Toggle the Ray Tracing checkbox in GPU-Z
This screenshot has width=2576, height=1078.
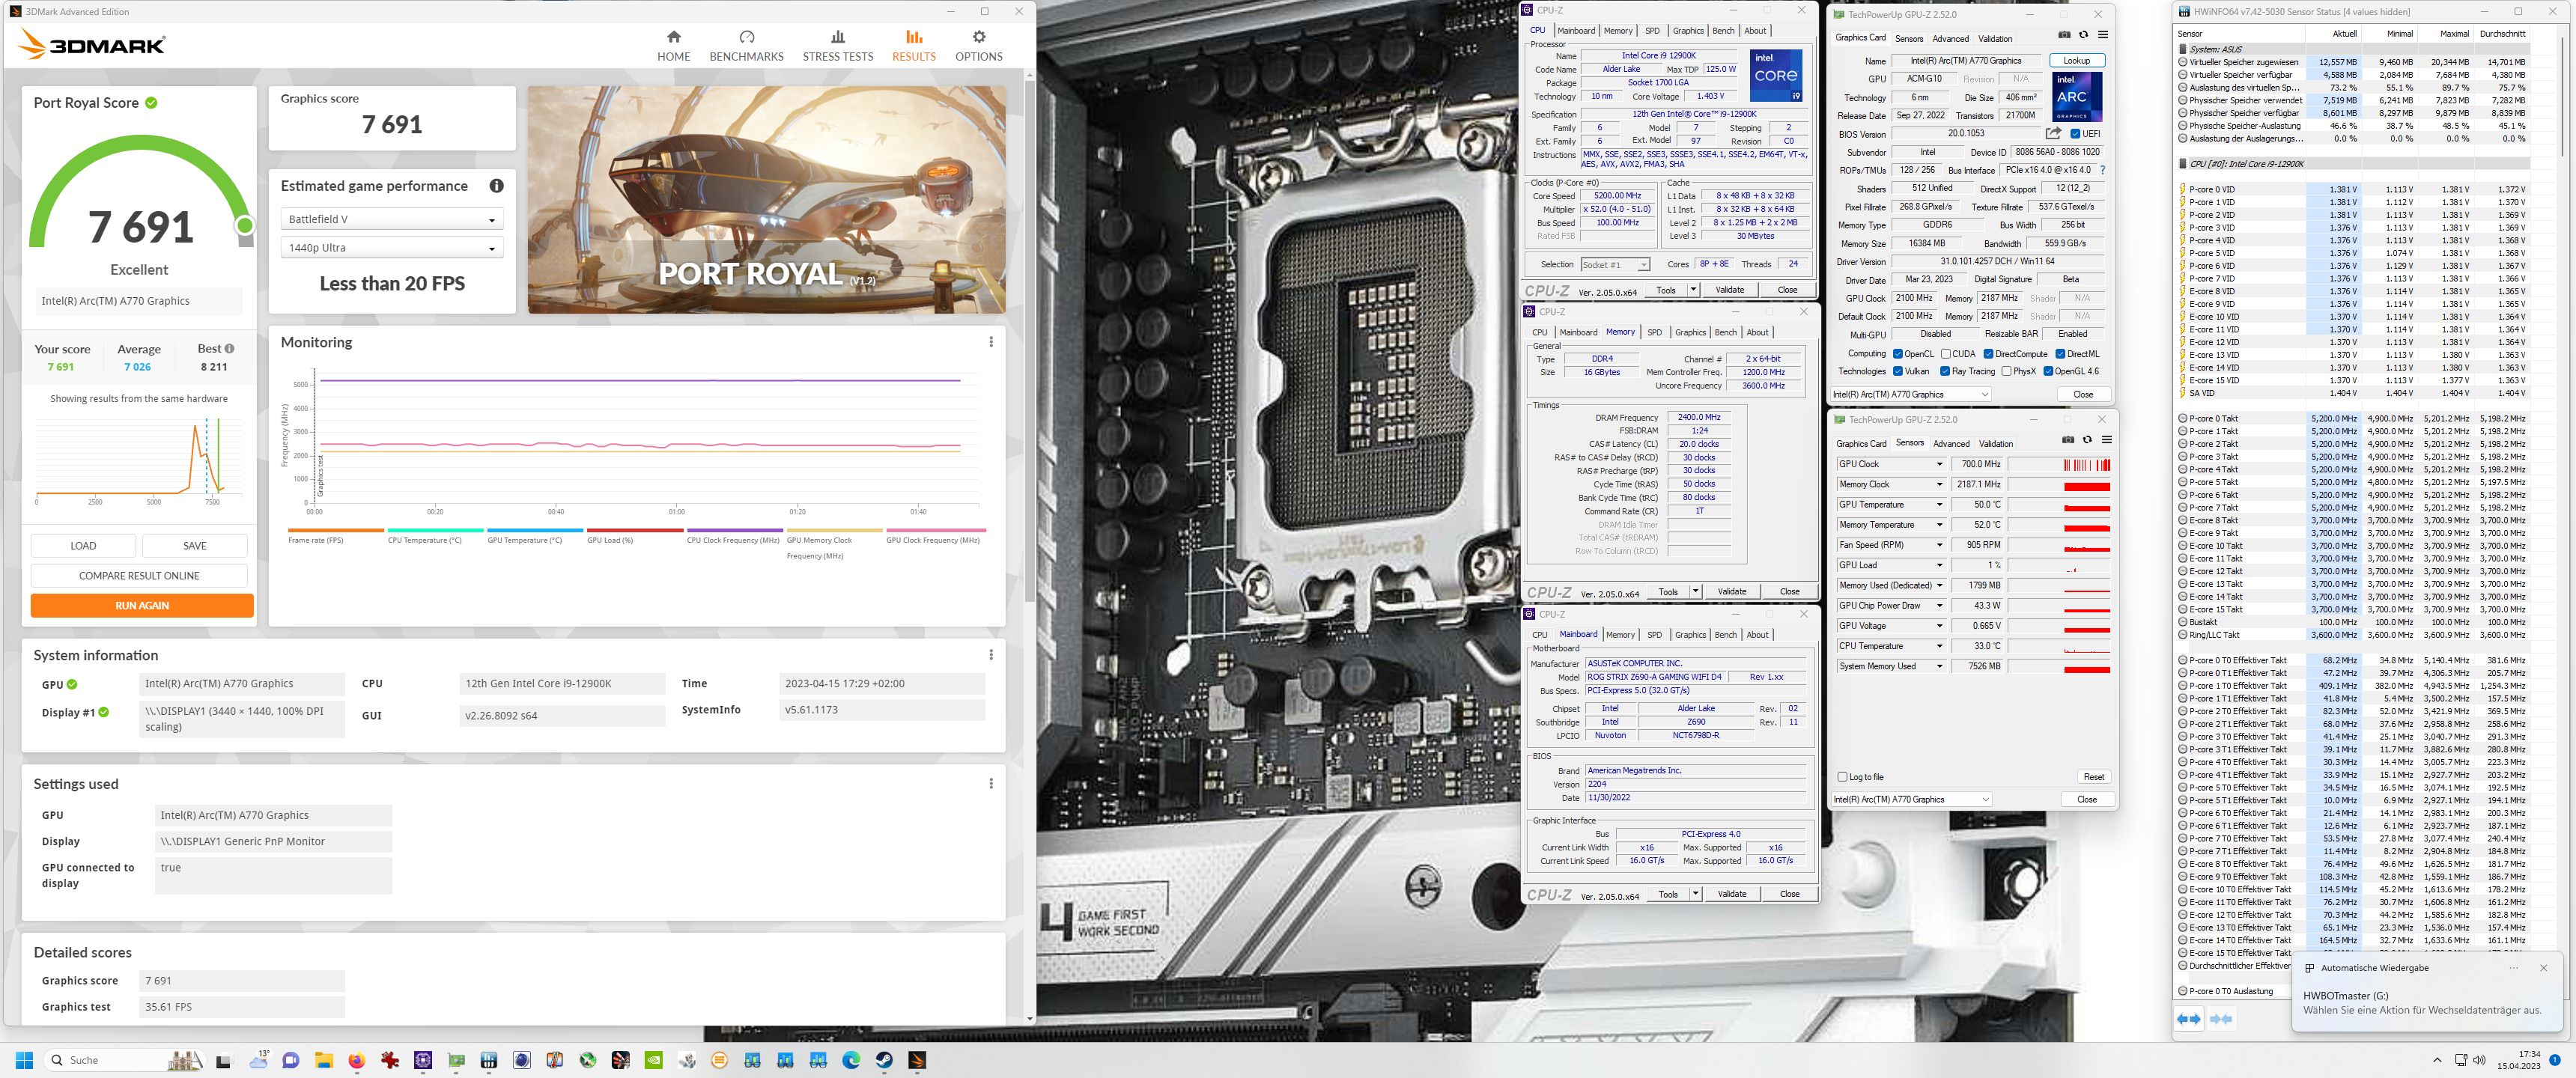point(1945,371)
